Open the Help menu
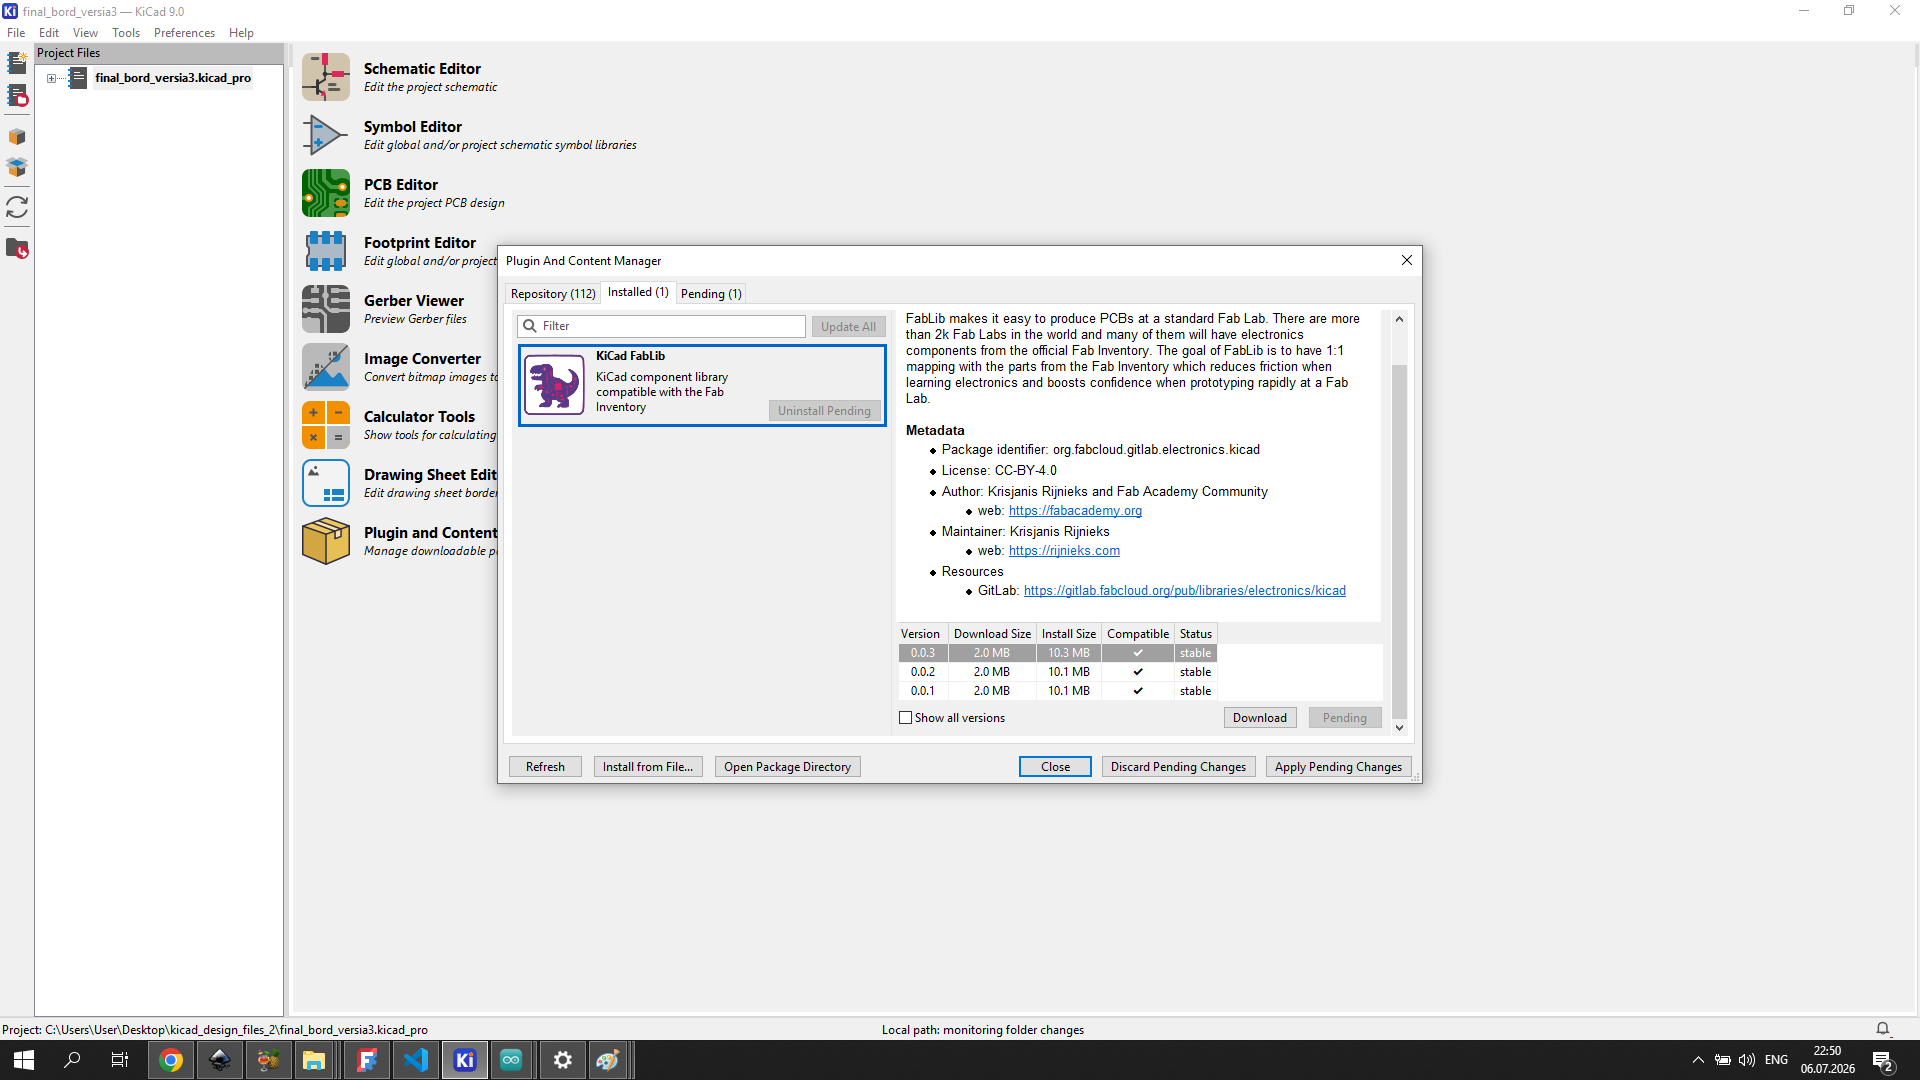This screenshot has height=1080, width=1920. 241,33
